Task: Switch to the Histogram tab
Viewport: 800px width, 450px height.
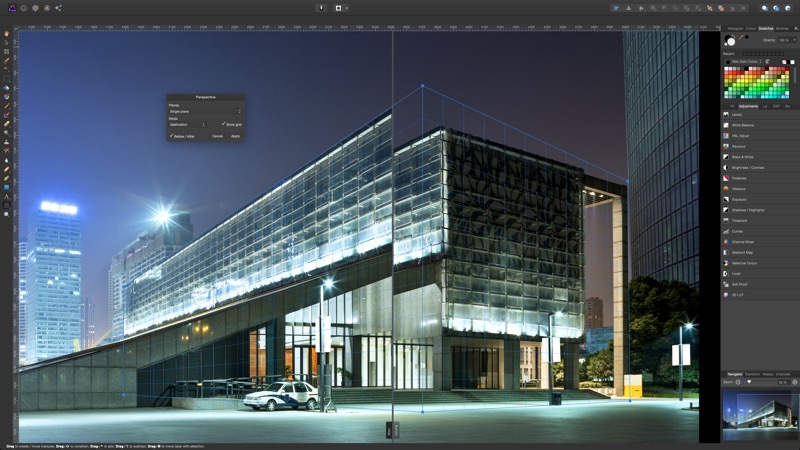Action: (x=735, y=28)
